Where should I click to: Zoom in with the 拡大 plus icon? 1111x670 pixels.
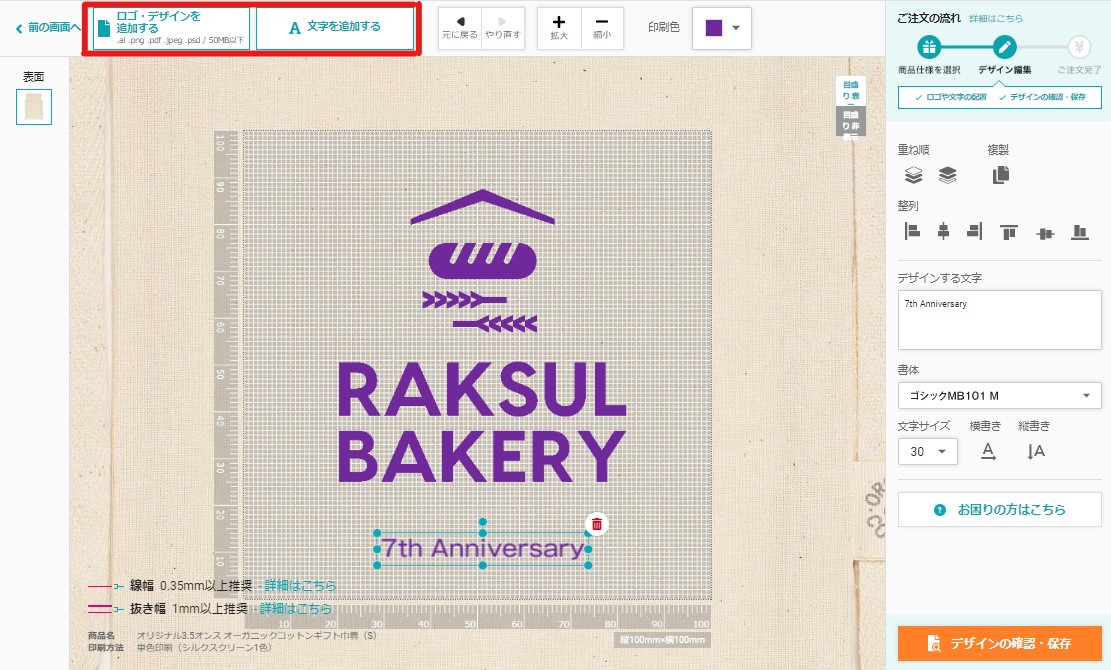559,28
